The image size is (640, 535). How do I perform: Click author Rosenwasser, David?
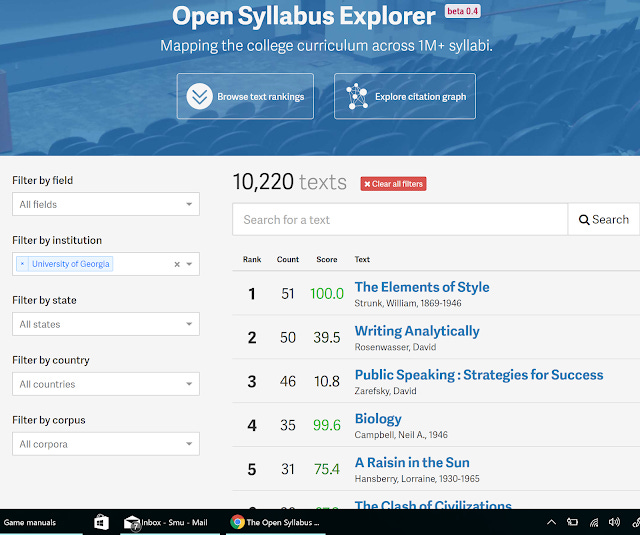coord(395,347)
